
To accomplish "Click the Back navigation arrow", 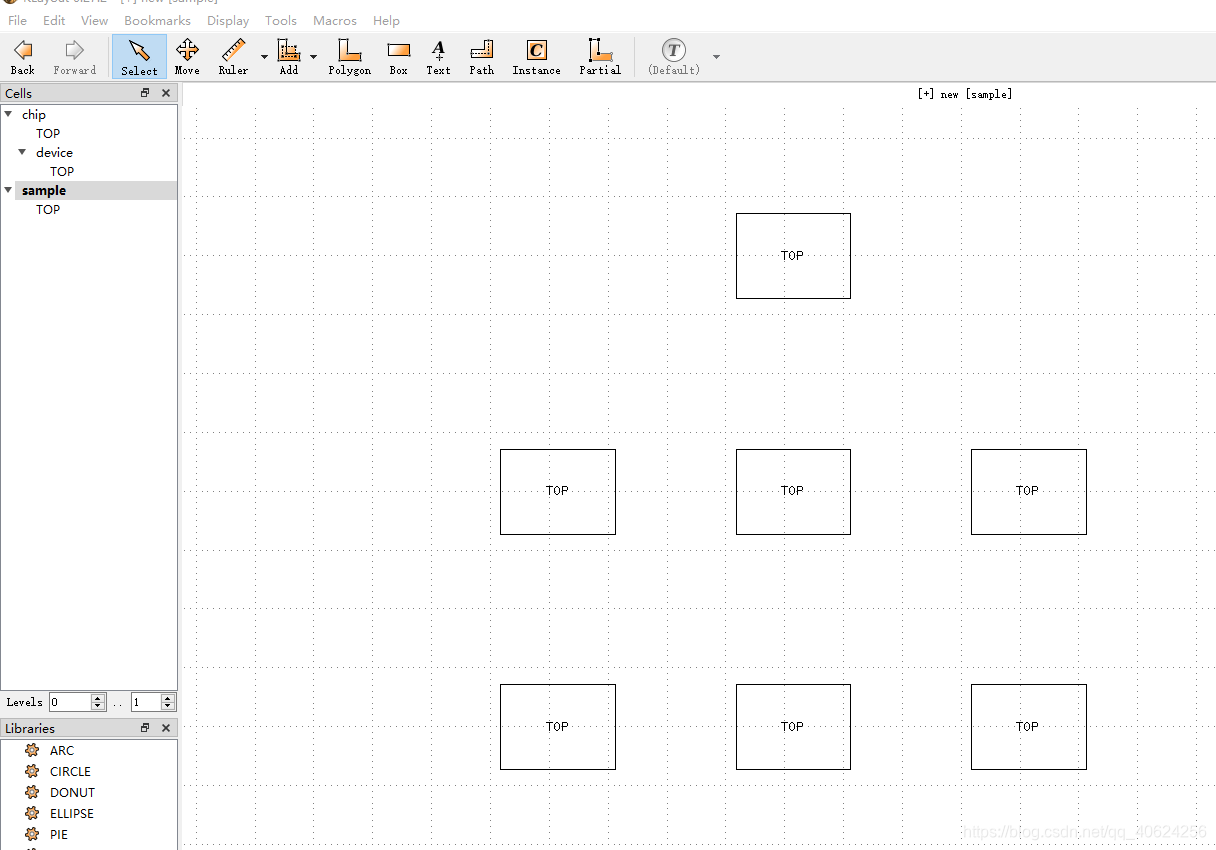I will tap(23, 57).
